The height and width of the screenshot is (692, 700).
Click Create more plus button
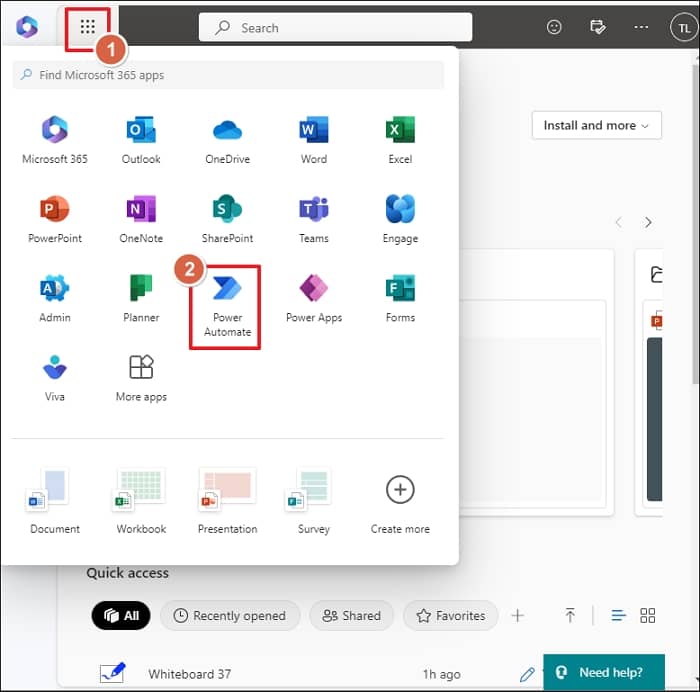[400, 490]
